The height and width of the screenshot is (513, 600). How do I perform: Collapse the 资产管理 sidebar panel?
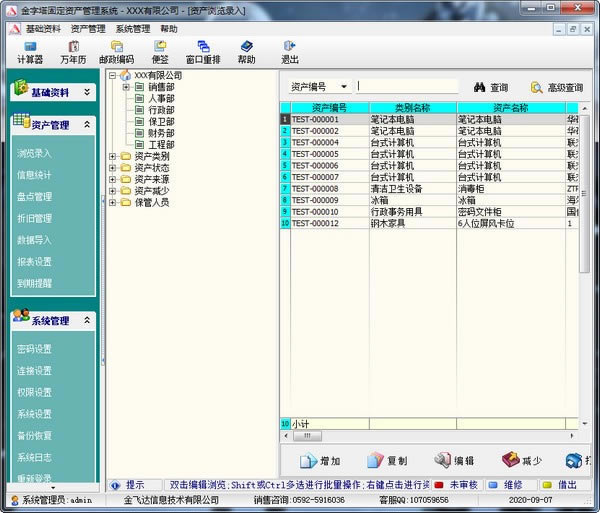pos(87,124)
